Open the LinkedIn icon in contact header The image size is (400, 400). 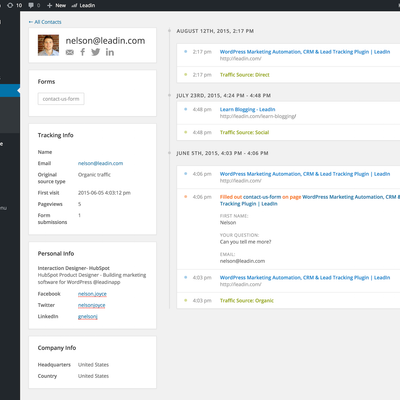pos(110,52)
